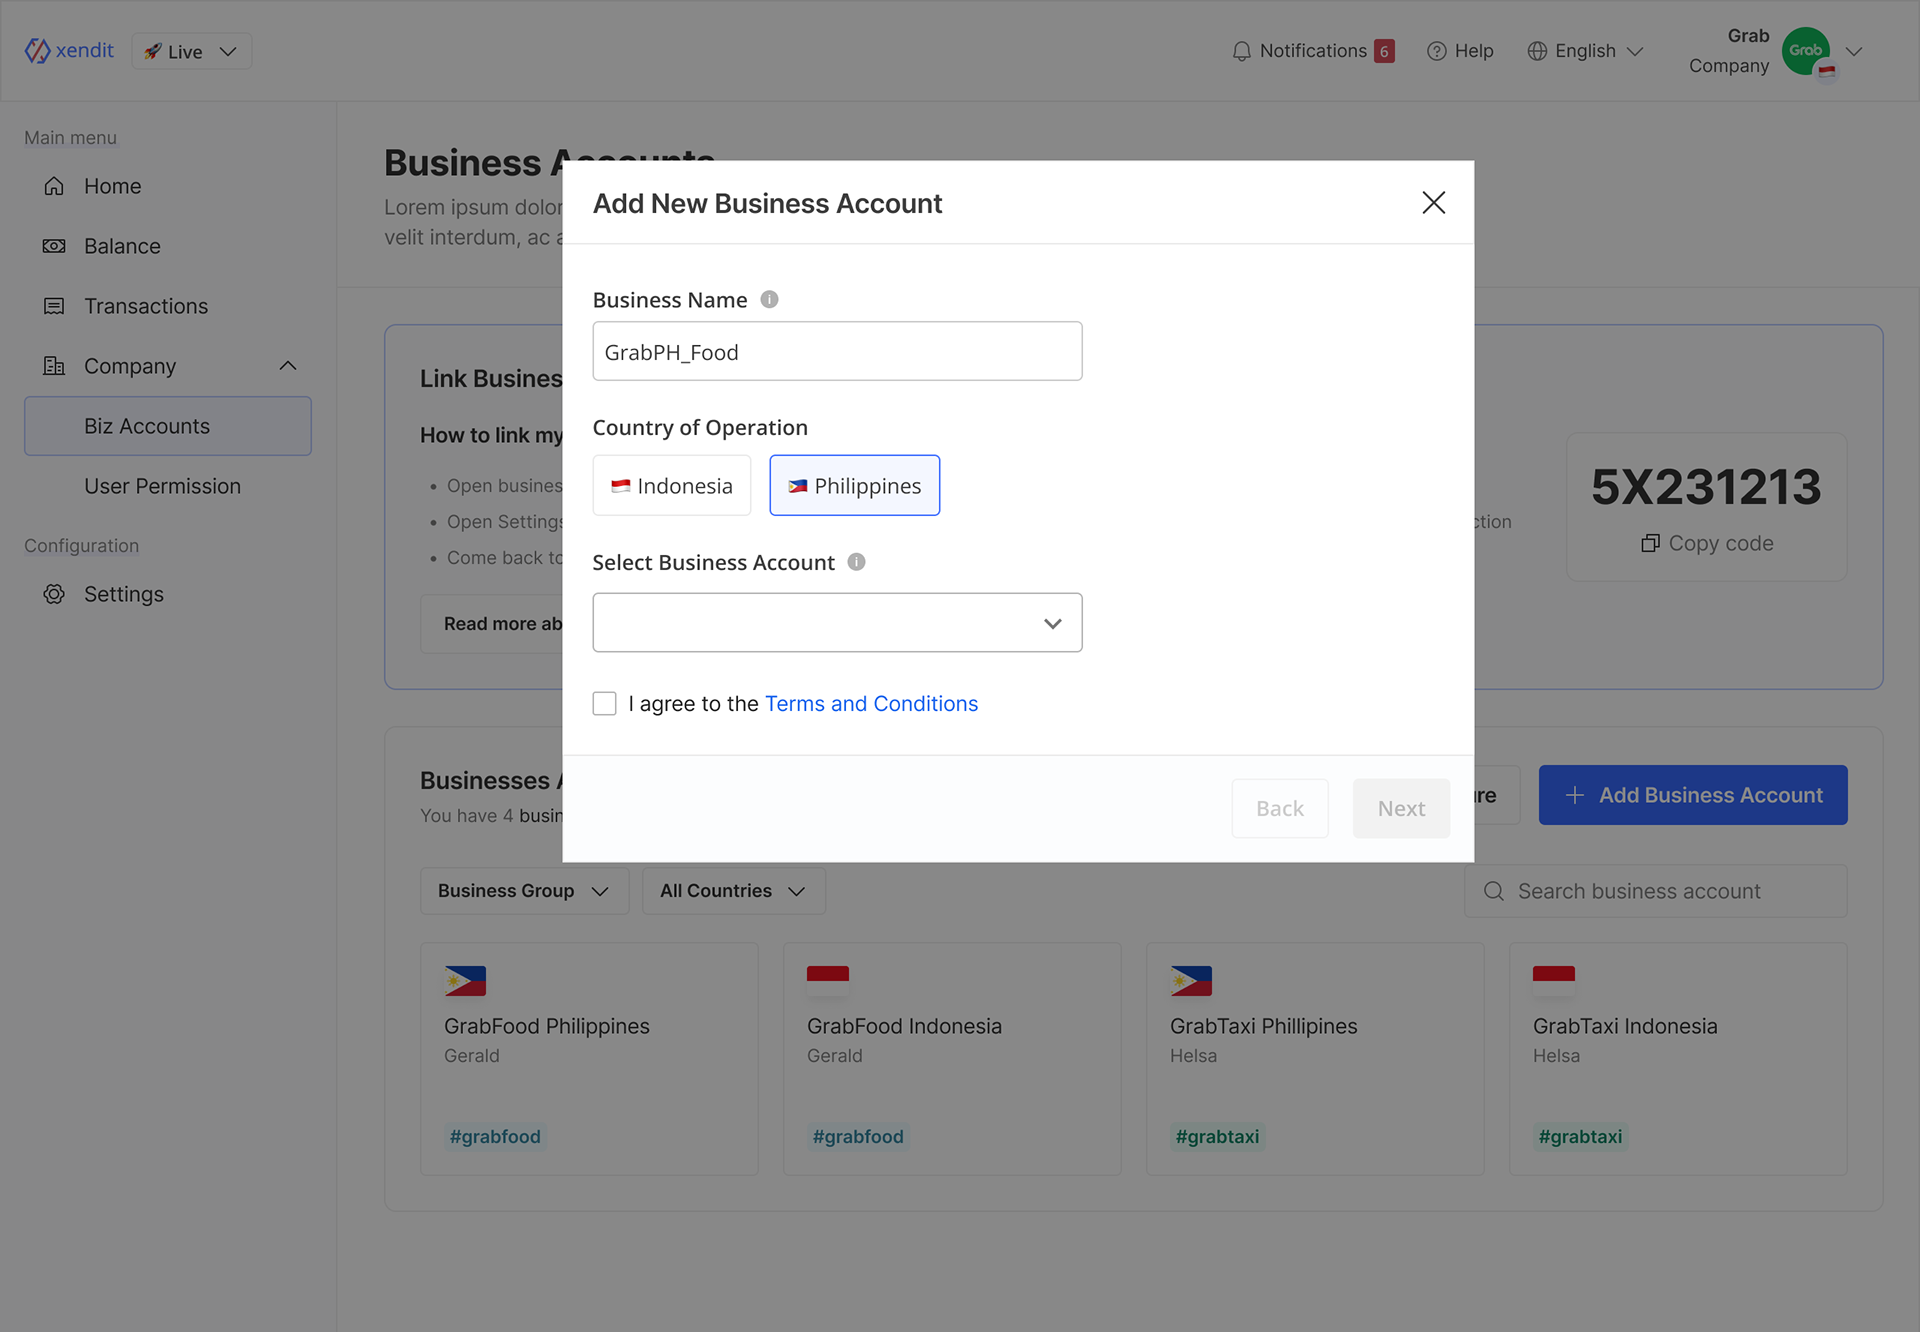Select Philippines as country of operation
Viewport: 1920px width, 1332px height.
click(x=854, y=486)
